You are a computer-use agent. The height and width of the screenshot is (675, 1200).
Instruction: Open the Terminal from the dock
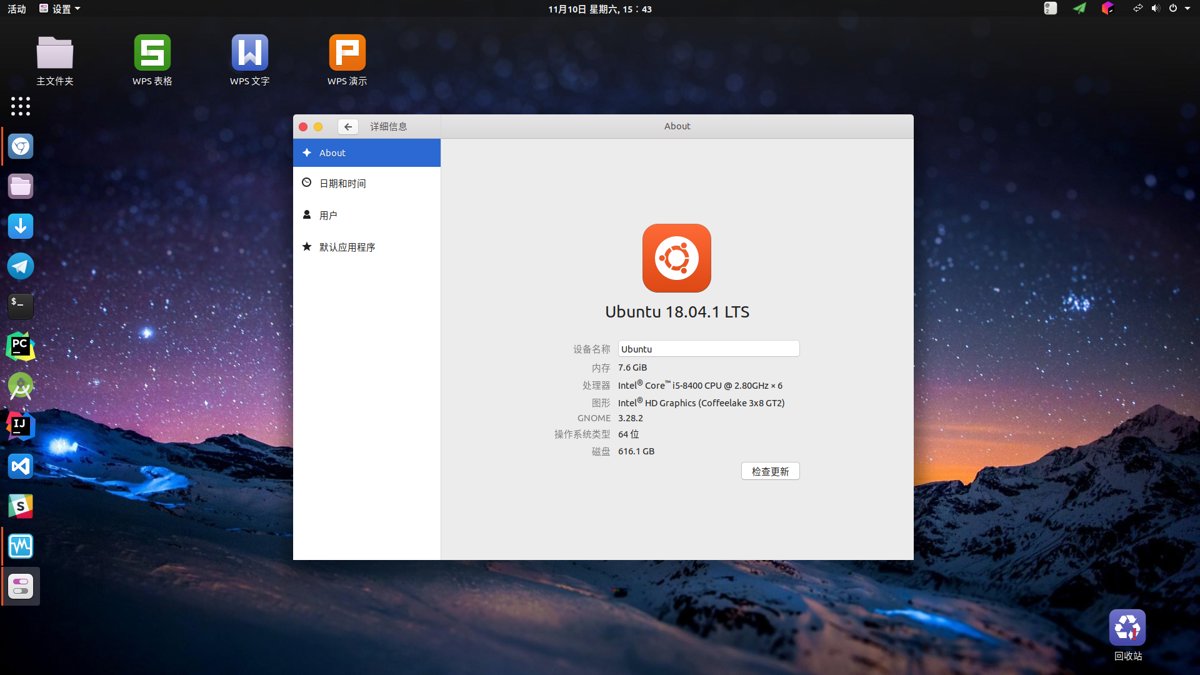pos(21,305)
